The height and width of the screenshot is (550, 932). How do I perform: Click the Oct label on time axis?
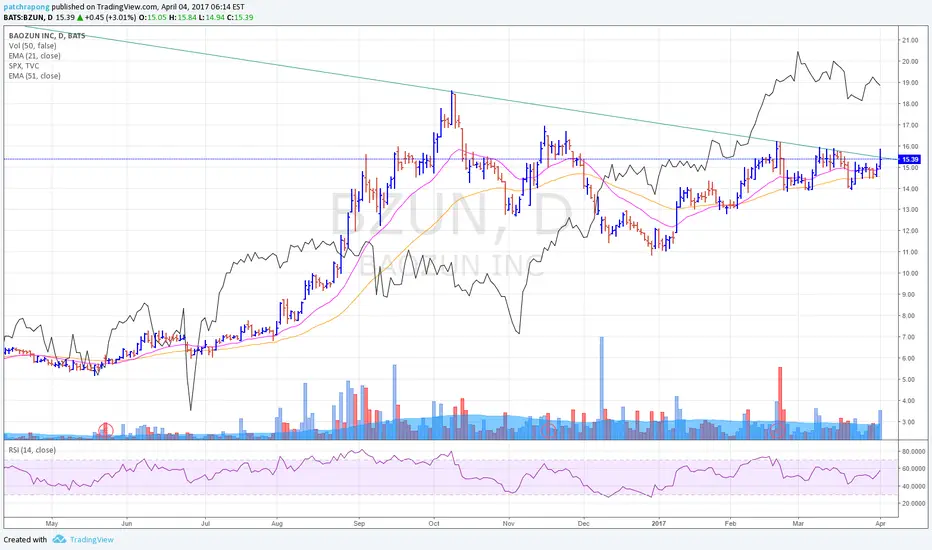pos(434,524)
